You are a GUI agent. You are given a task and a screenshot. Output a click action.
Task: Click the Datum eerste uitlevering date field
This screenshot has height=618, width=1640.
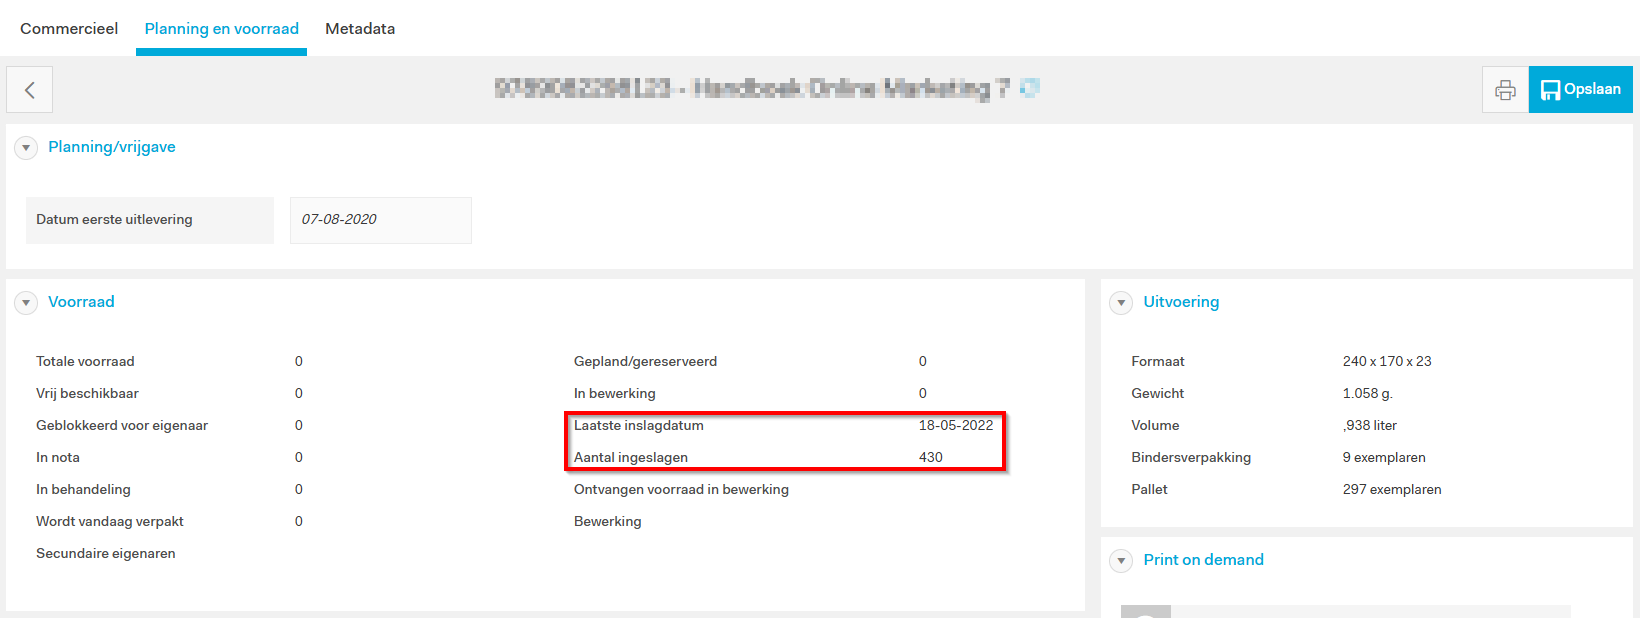380,220
